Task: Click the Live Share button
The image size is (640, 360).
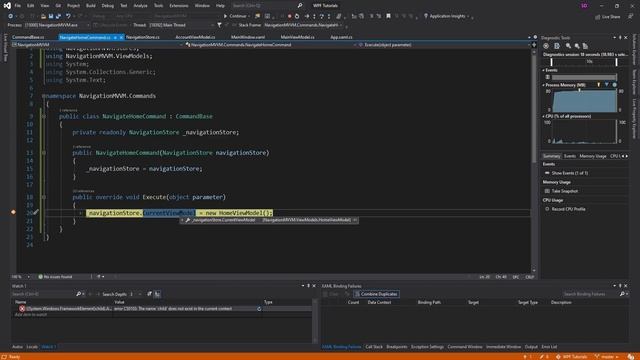Action: [608, 17]
